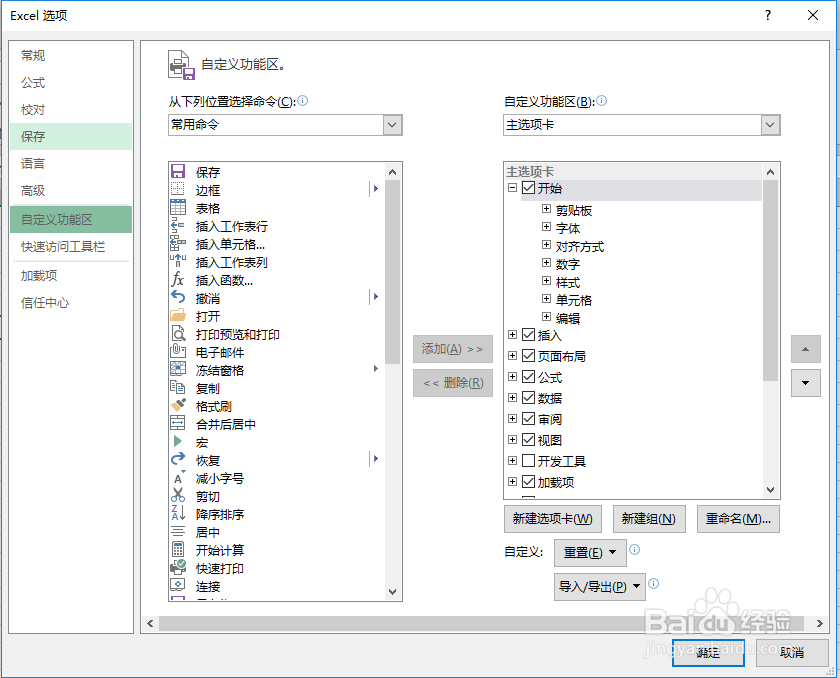The width and height of the screenshot is (840, 678).
Task: Select the 宏 macro play icon
Action: click(178, 442)
